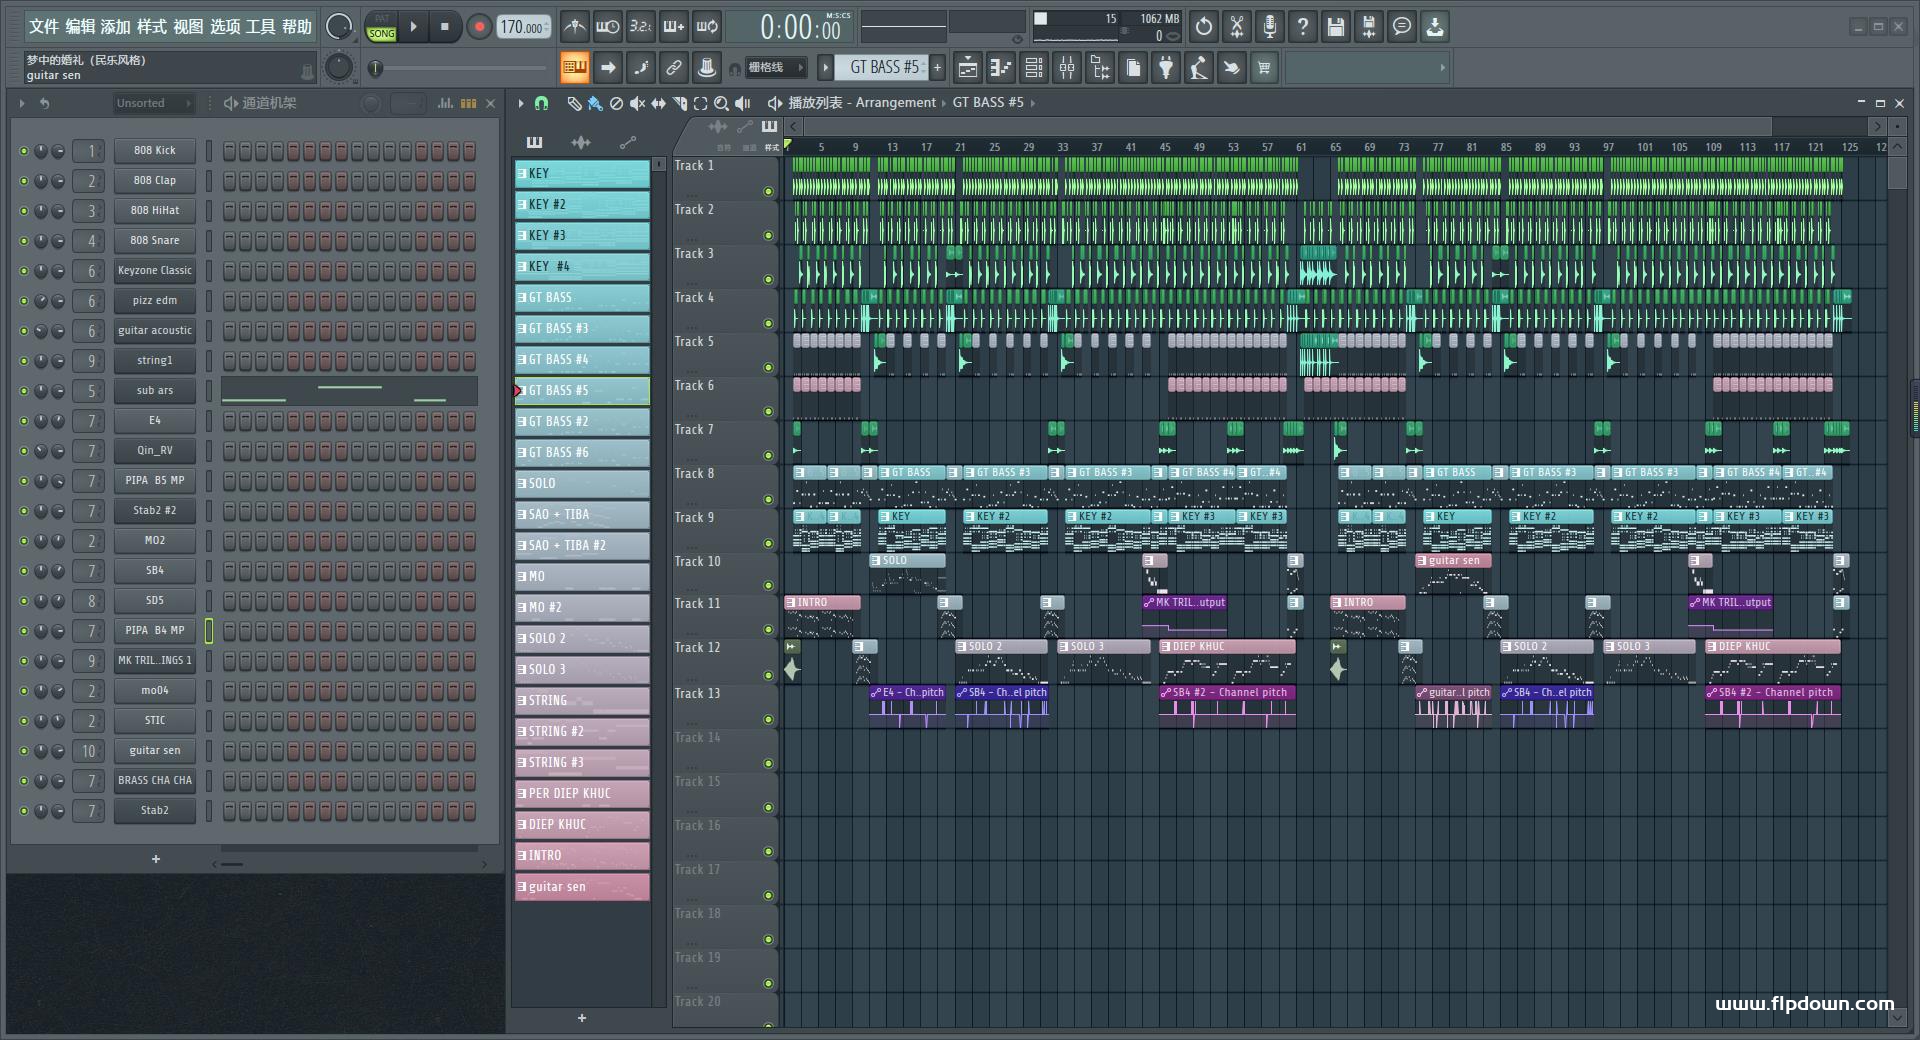Select the sub ars channel button
This screenshot has height=1040, width=1920.
(x=155, y=391)
